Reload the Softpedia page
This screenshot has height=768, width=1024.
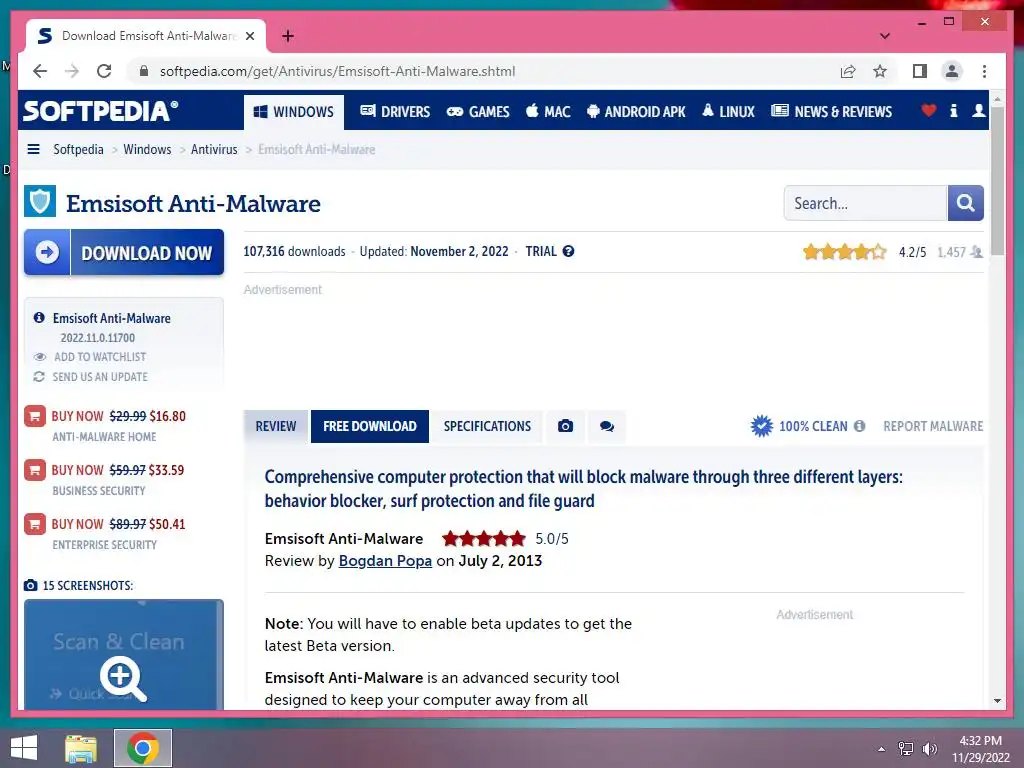[104, 71]
